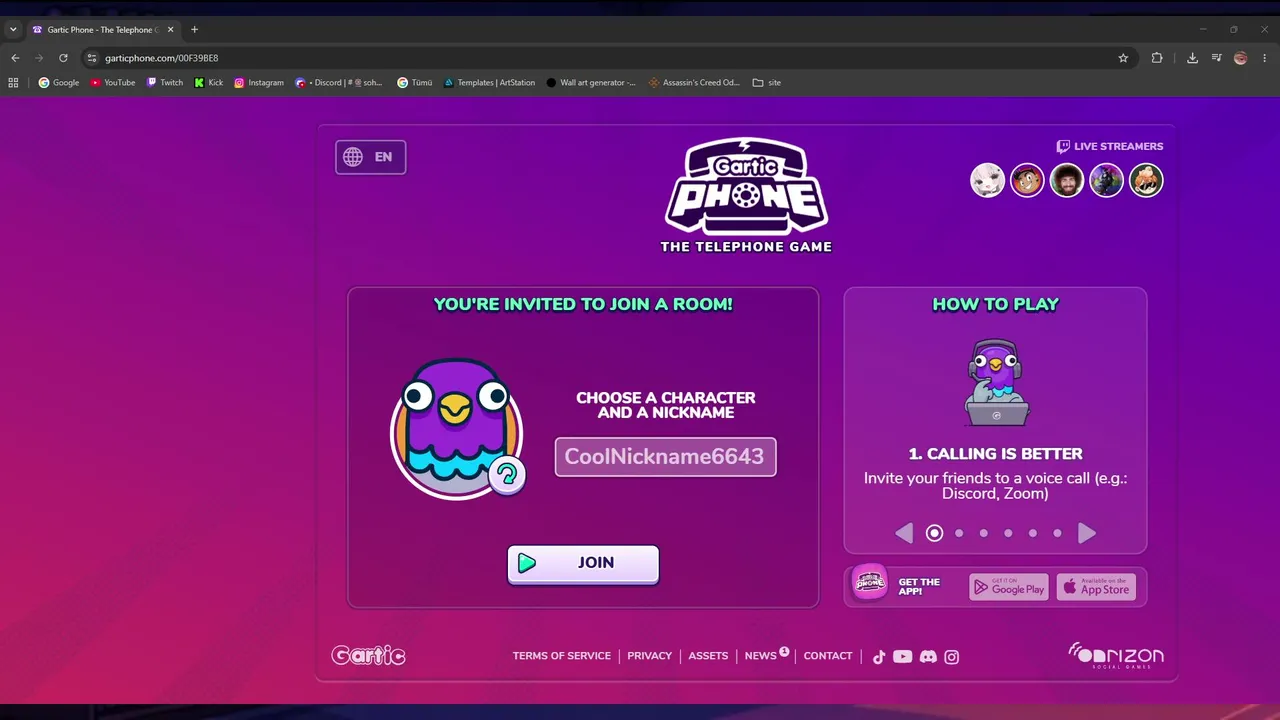Open the Google bookmark

[59, 83]
